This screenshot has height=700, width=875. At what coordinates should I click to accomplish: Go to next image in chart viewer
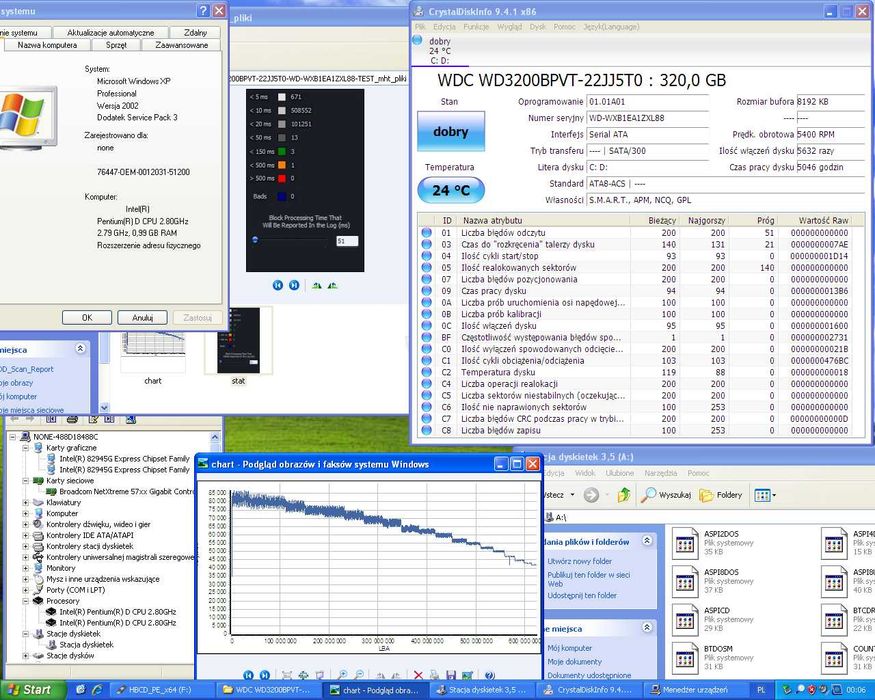tap(265, 675)
